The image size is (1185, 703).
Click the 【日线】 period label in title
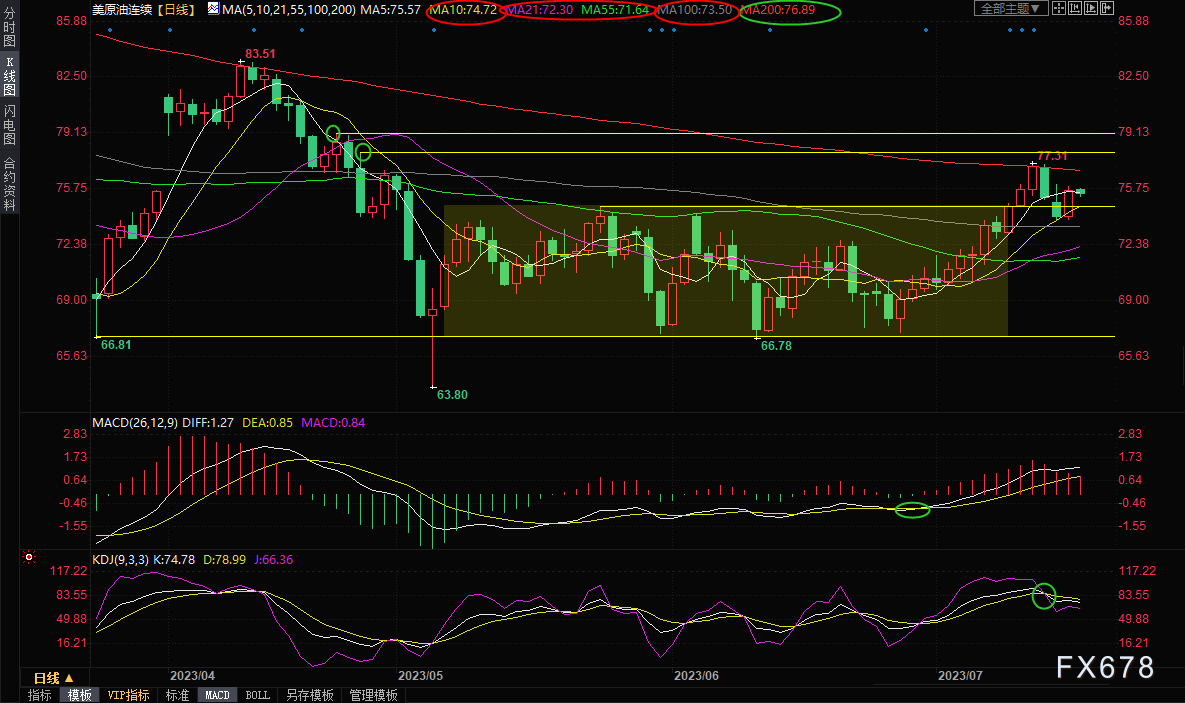[176, 10]
